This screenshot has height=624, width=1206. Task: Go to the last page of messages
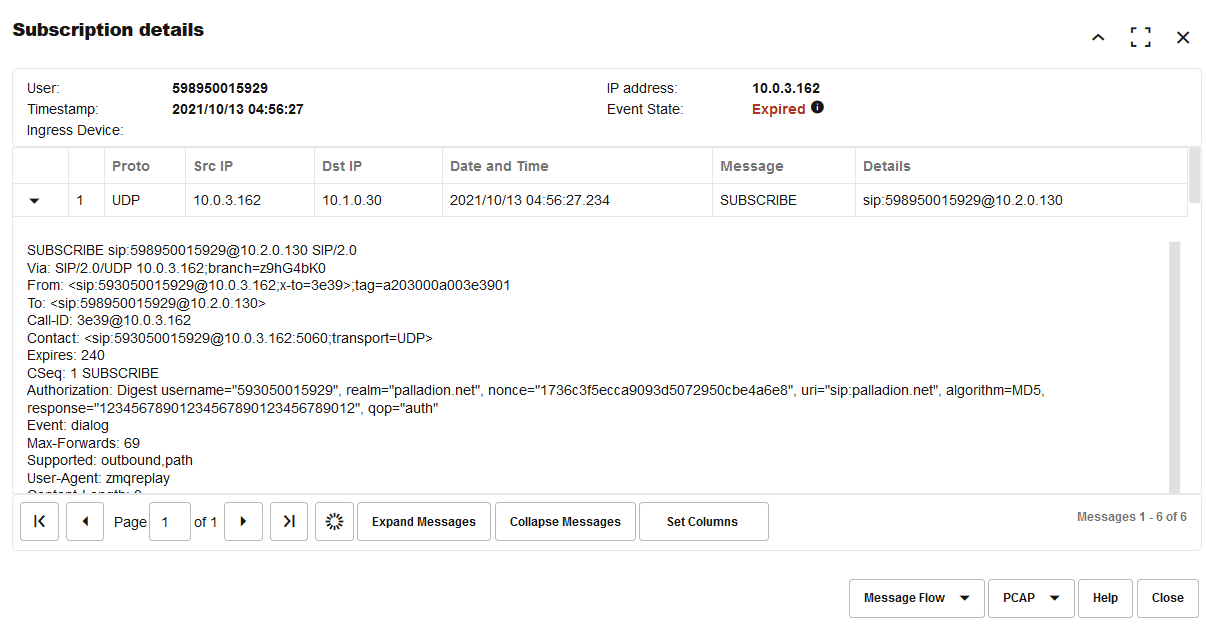(x=289, y=521)
